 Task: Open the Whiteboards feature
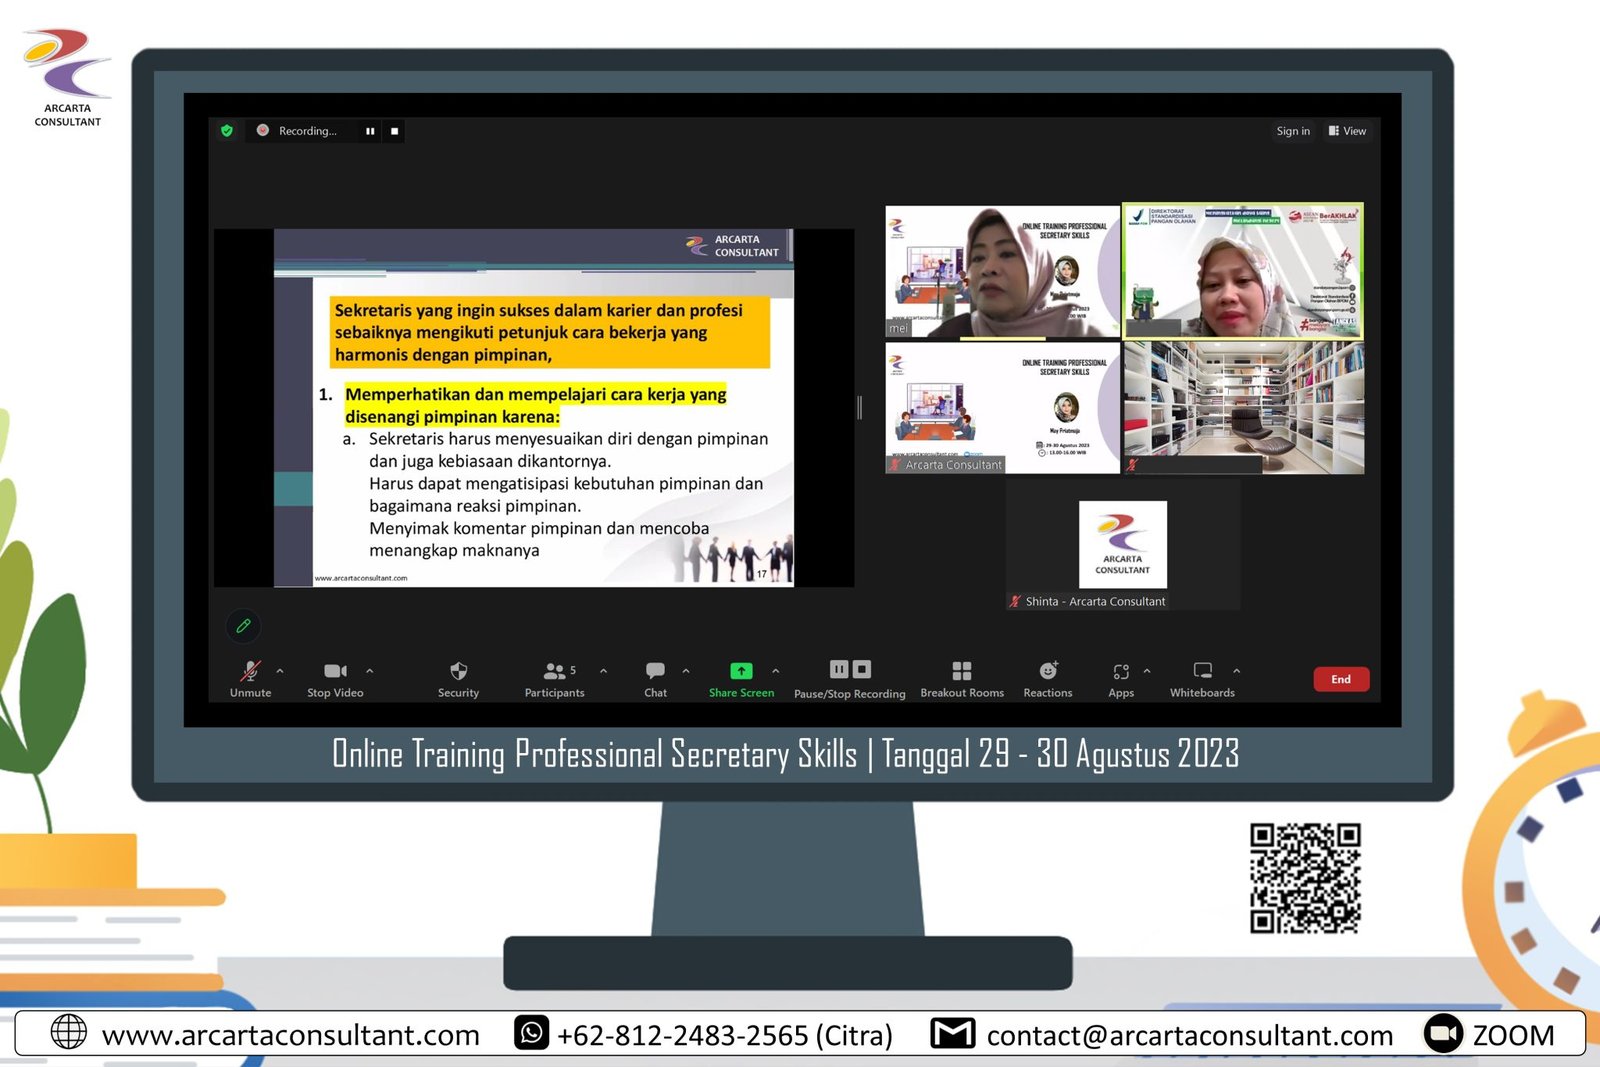[1202, 672]
